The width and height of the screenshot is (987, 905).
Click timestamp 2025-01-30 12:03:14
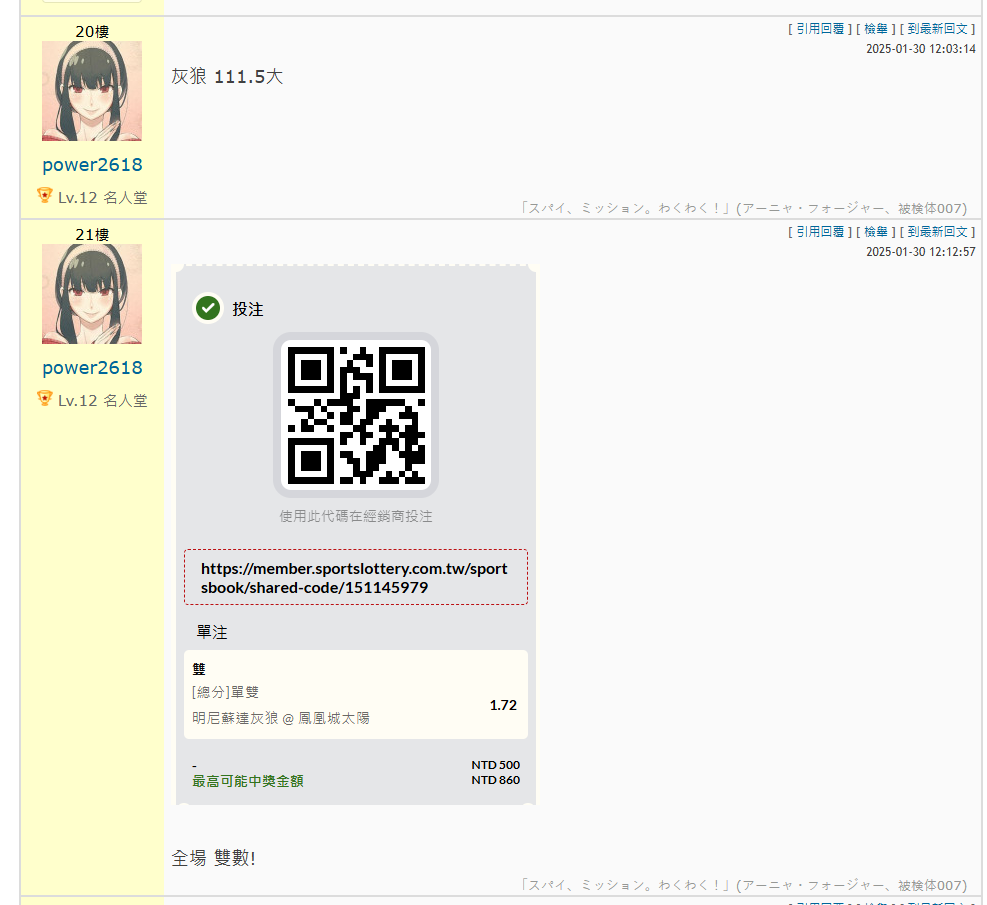(921, 49)
